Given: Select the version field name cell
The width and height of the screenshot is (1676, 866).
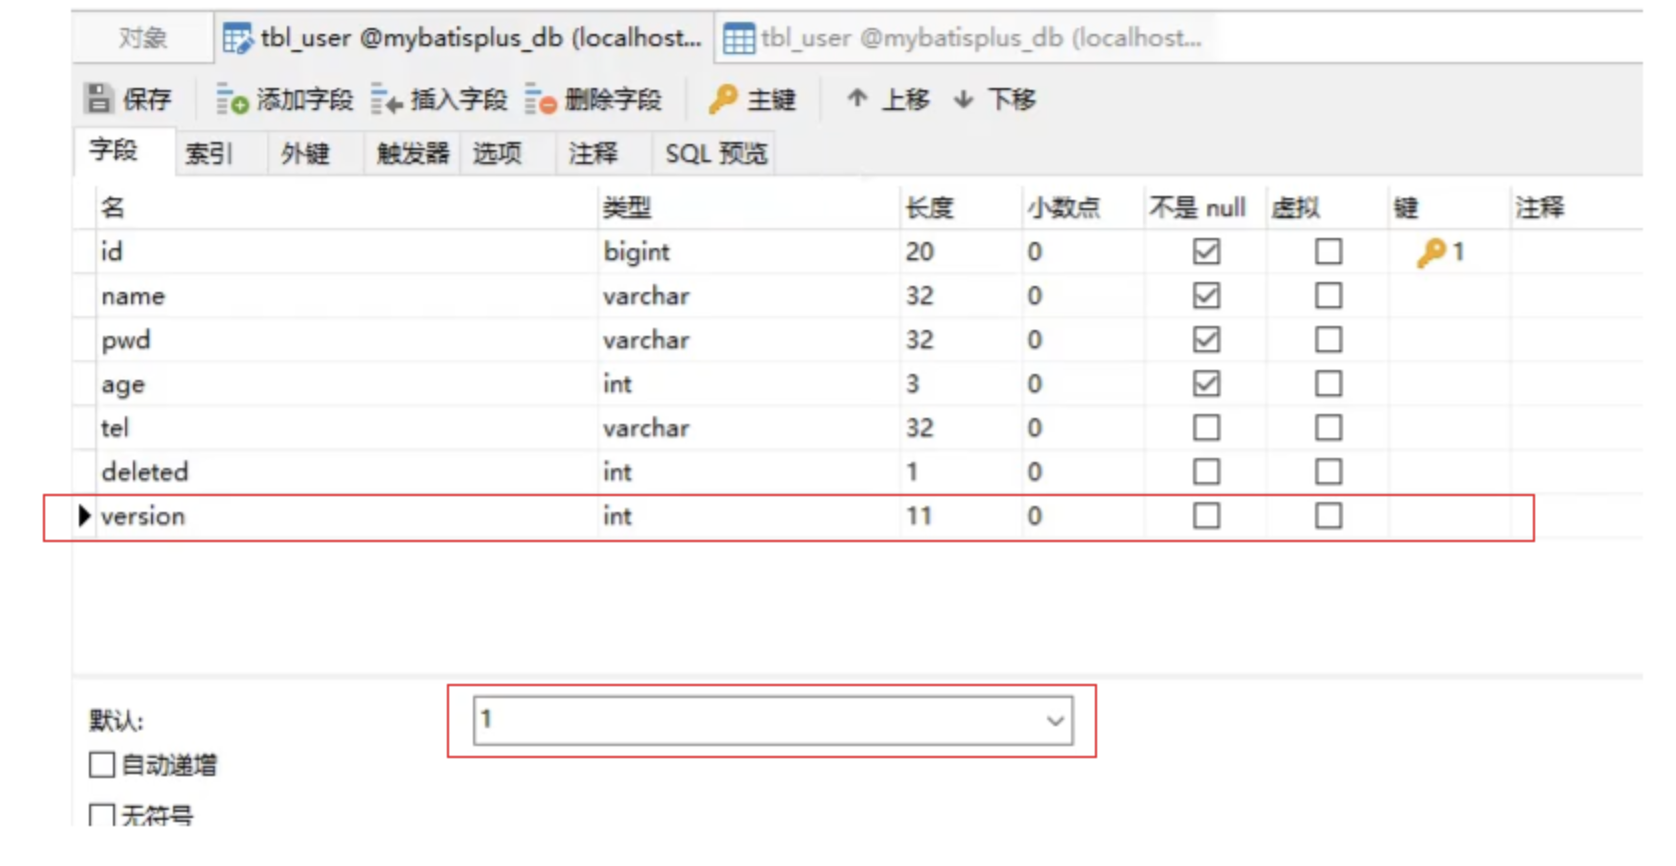Looking at the screenshot, I should tap(347, 516).
